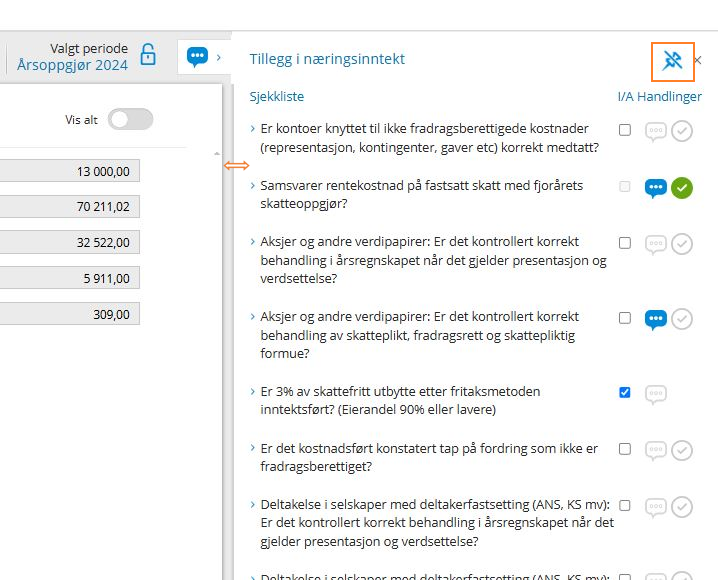Click the unlock padlock icon next to Årsoppgjør 2024
718x580 pixels.
[148, 54]
